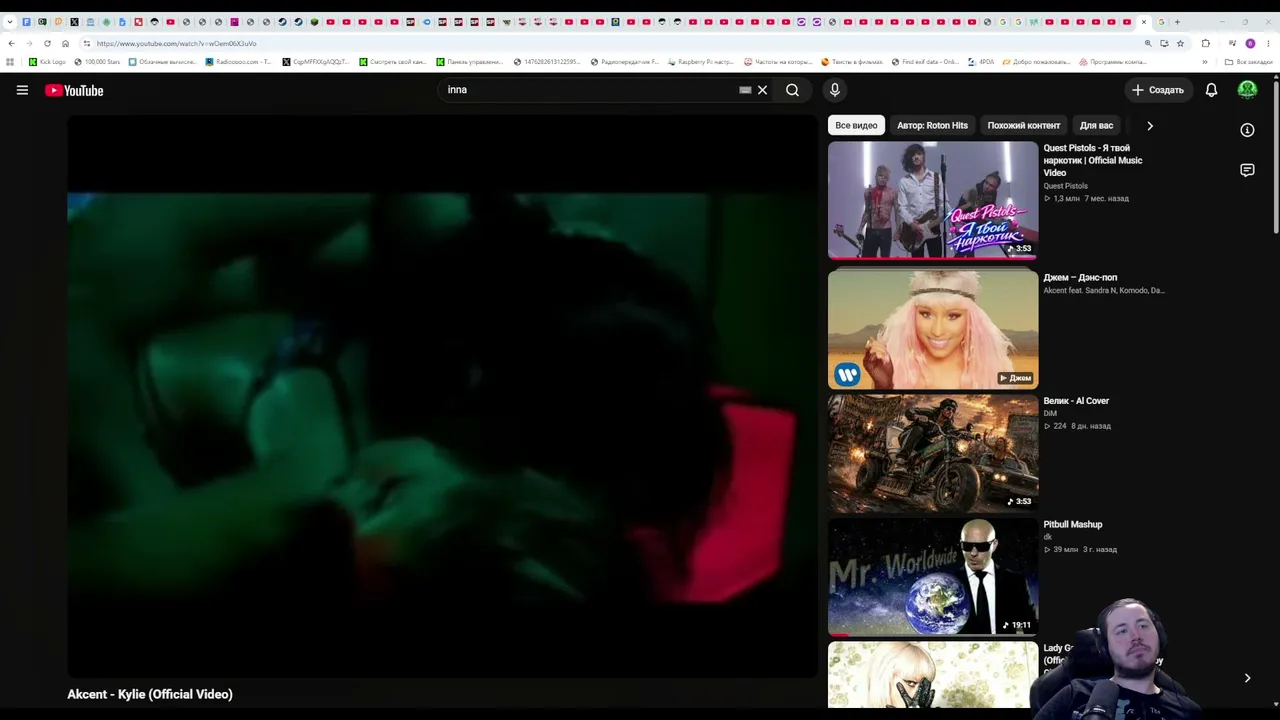1280x720 pixels.
Task: Reload the page with the refresh icon
Action: point(47,43)
